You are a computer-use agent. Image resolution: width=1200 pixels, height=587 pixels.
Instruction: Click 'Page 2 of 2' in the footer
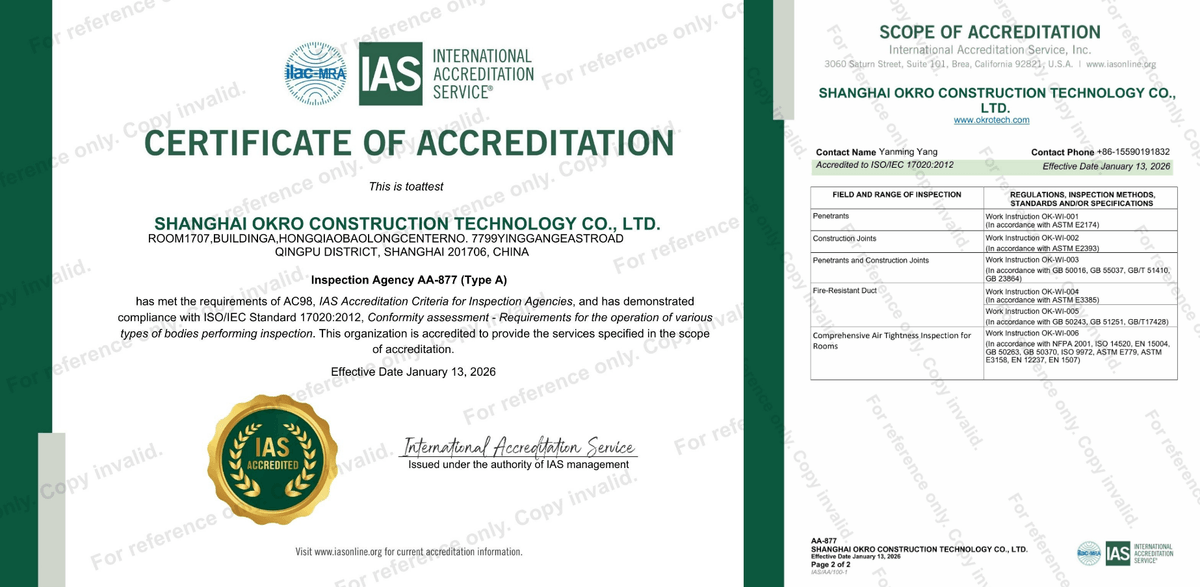click(x=833, y=565)
